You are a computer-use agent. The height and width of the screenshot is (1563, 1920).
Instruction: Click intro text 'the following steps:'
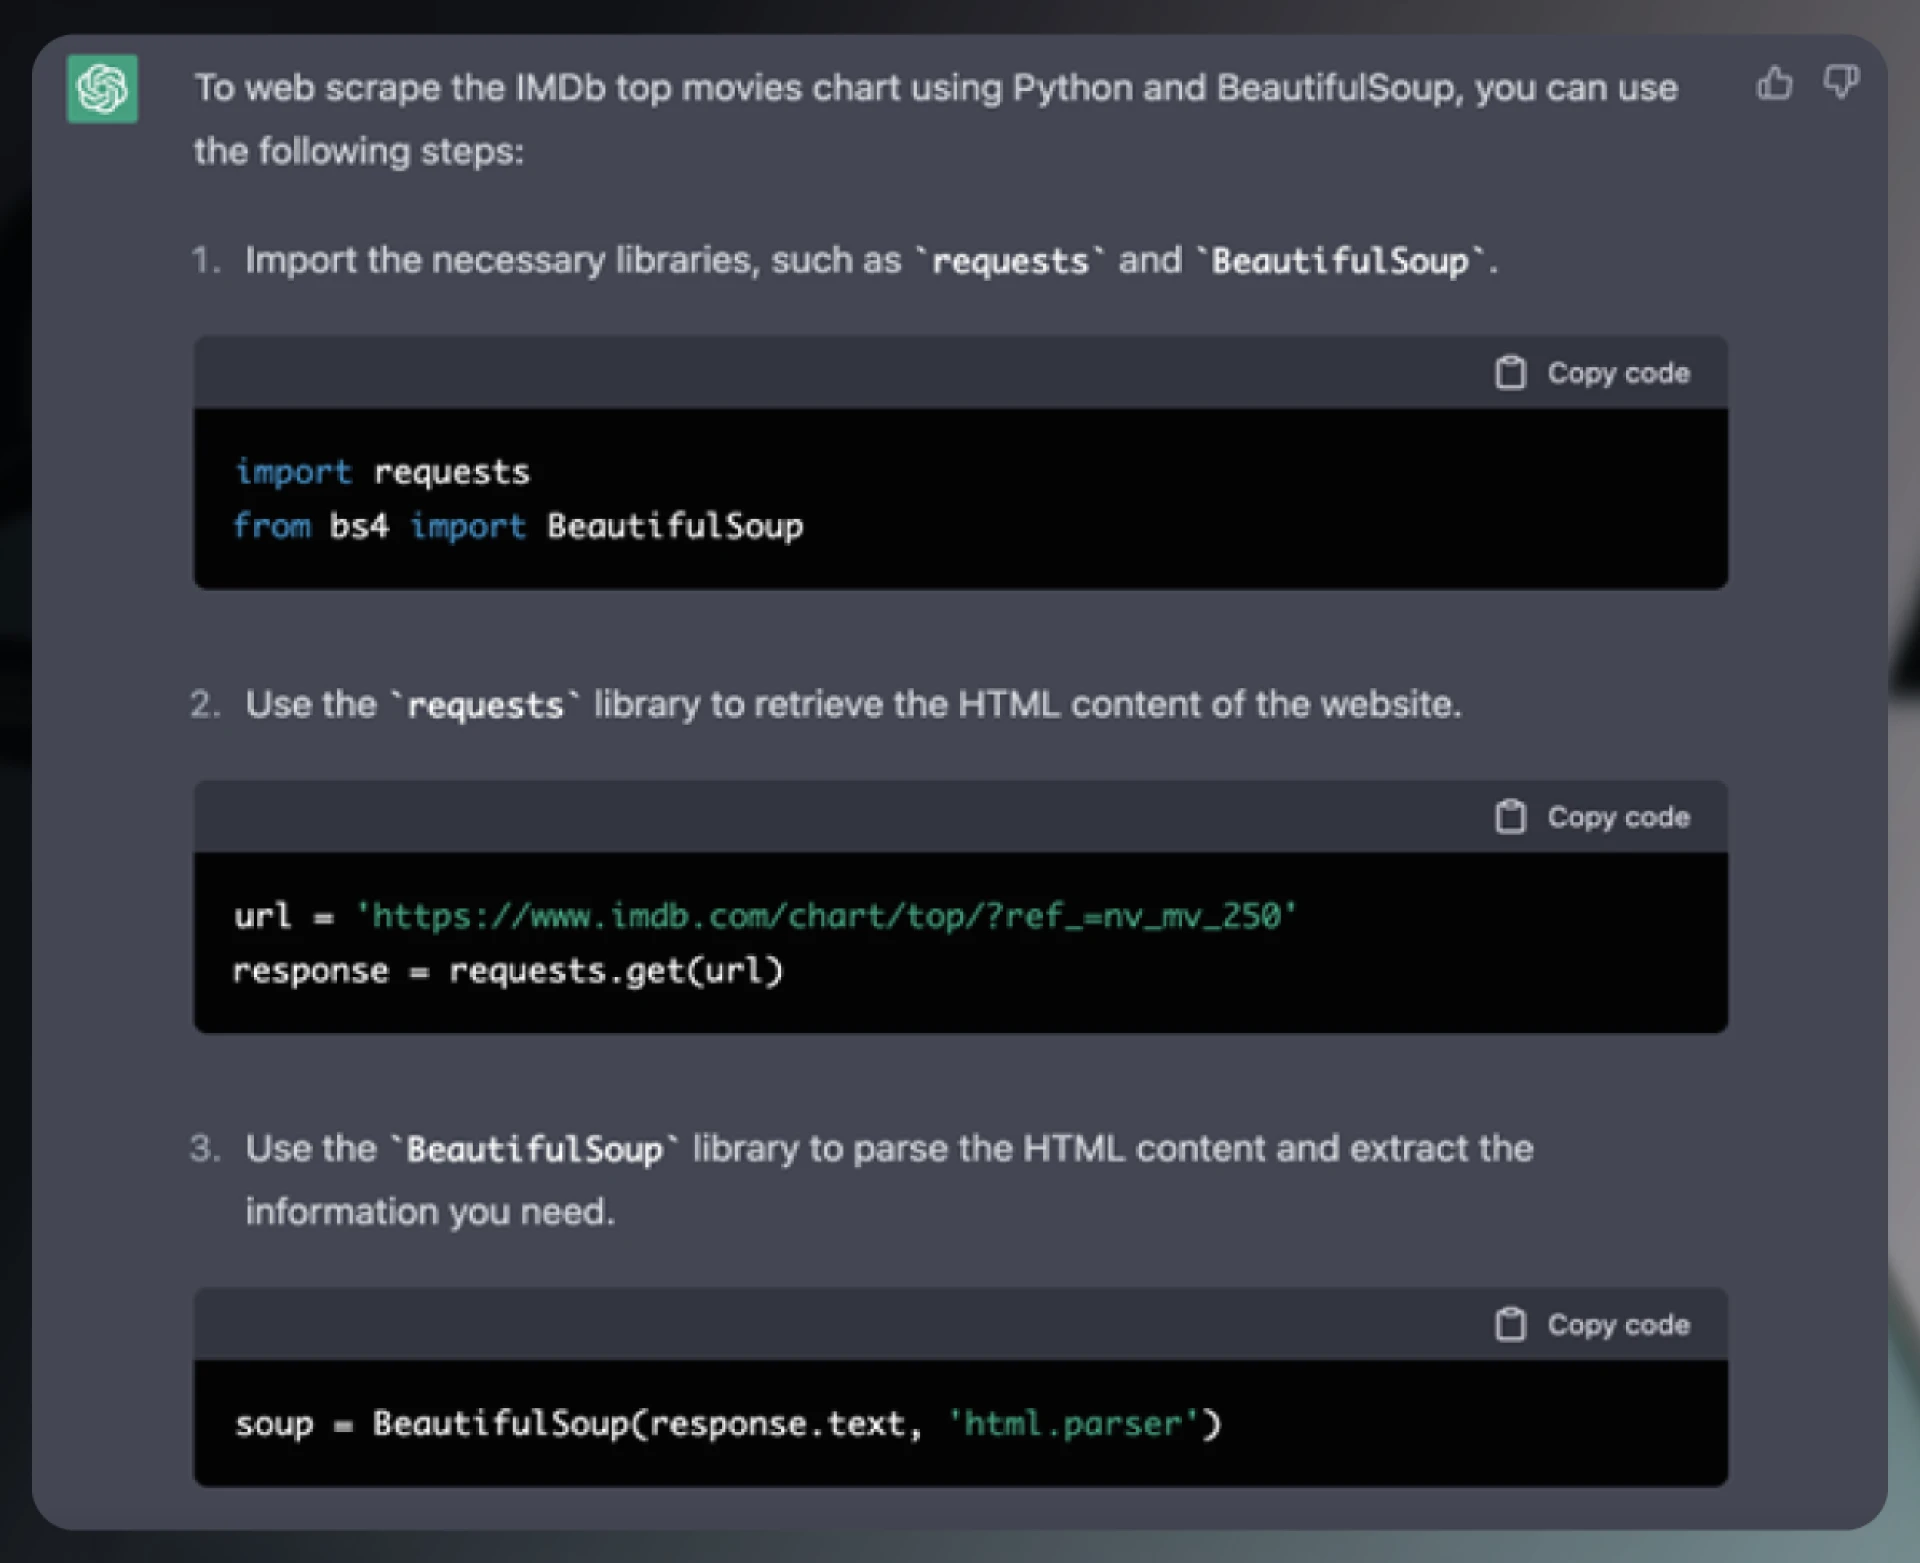coord(359,152)
